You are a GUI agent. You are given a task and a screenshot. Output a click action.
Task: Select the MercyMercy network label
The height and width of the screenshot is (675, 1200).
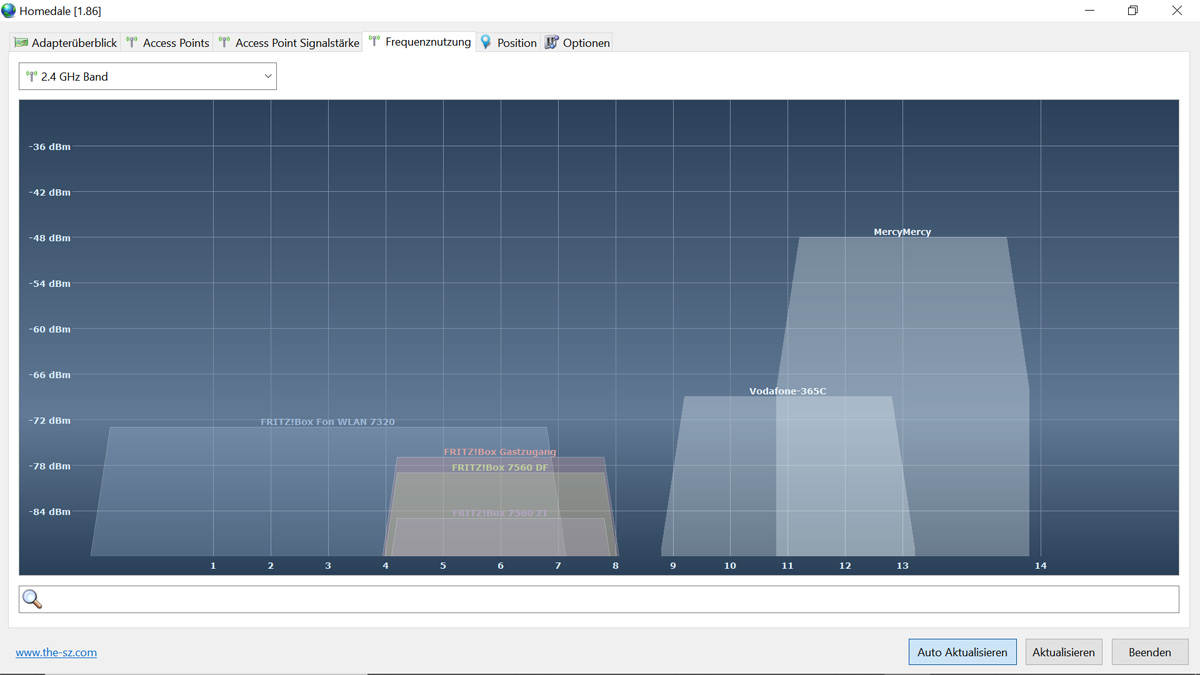pos(902,232)
